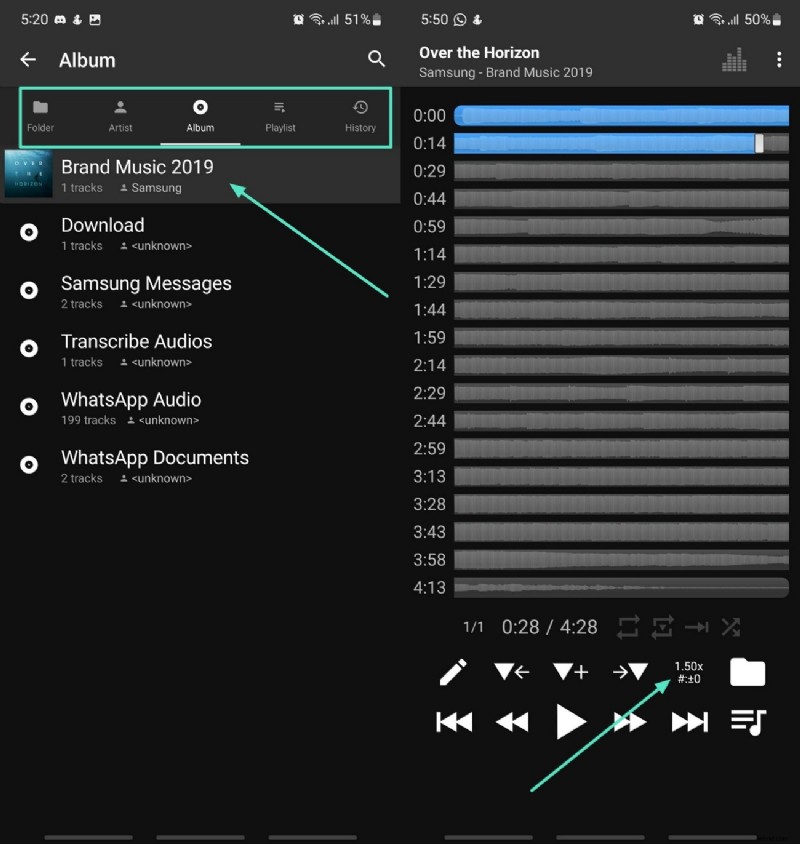This screenshot has width=800, height=844.
Task: Toggle the decrease pitch control
Action: point(512,672)
